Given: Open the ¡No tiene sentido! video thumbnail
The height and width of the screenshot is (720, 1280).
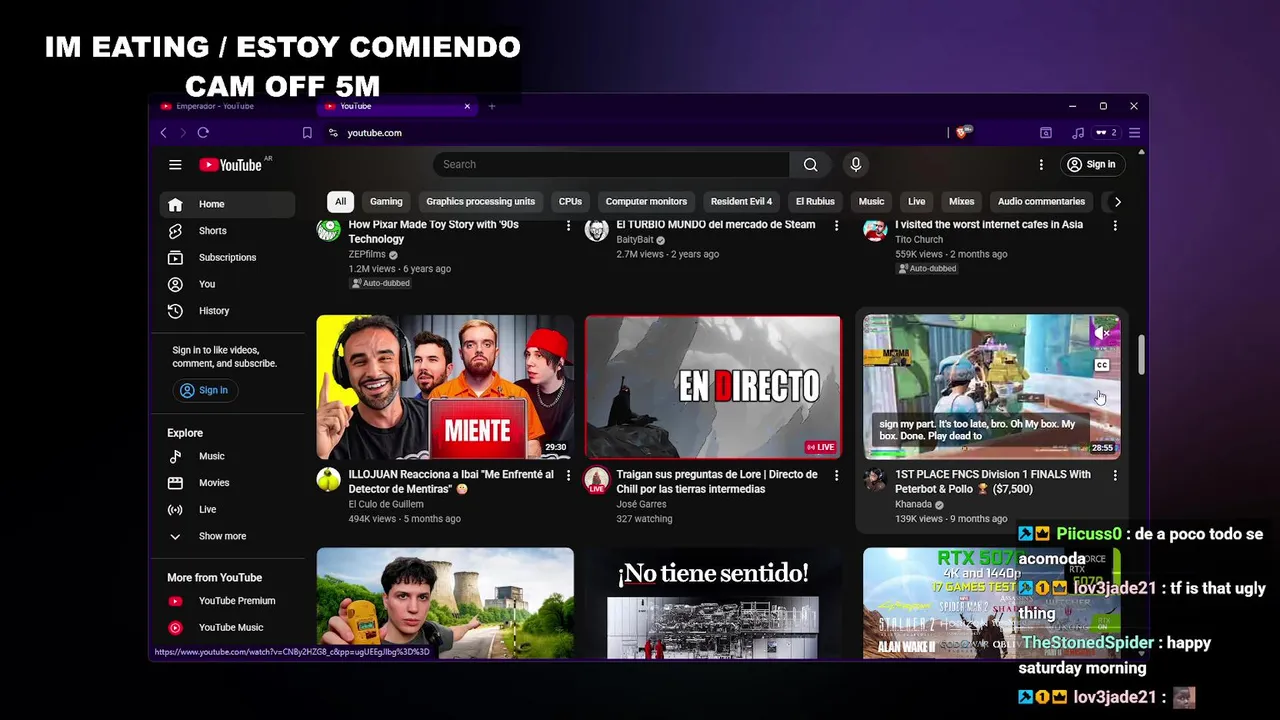Looking at the screenshot, I should [x=713, y=603].
